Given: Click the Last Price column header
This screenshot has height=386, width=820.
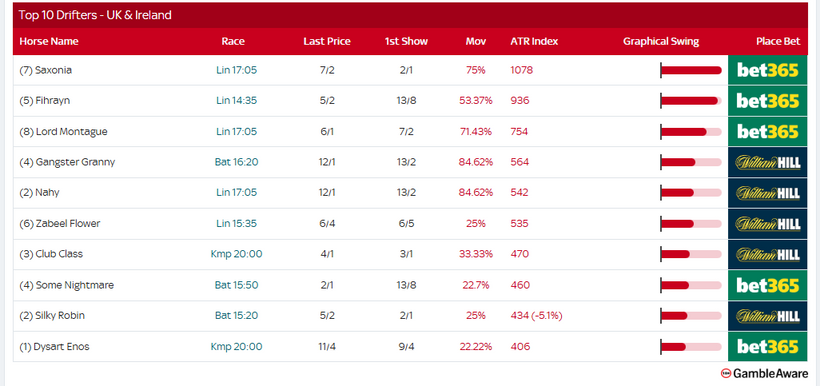Looking at the screenshot, I should [x=327, y=41].
